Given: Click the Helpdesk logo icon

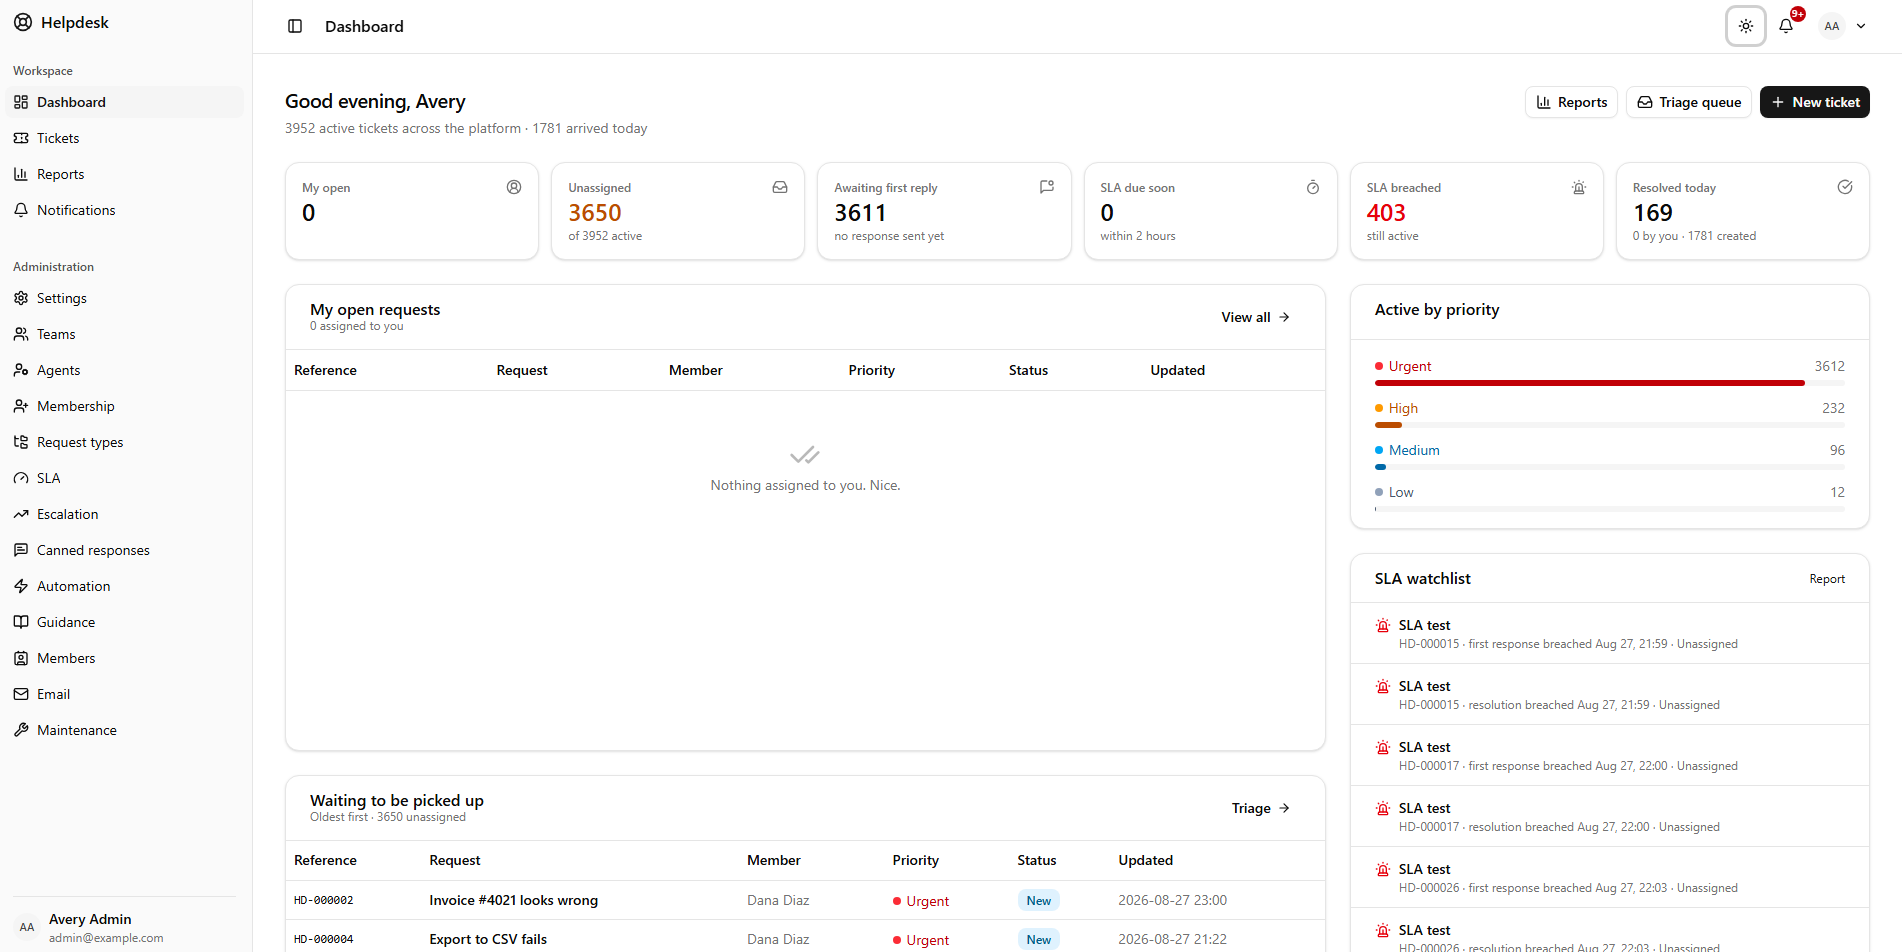Looking at the screenshot, I should [x=23, y=22].
